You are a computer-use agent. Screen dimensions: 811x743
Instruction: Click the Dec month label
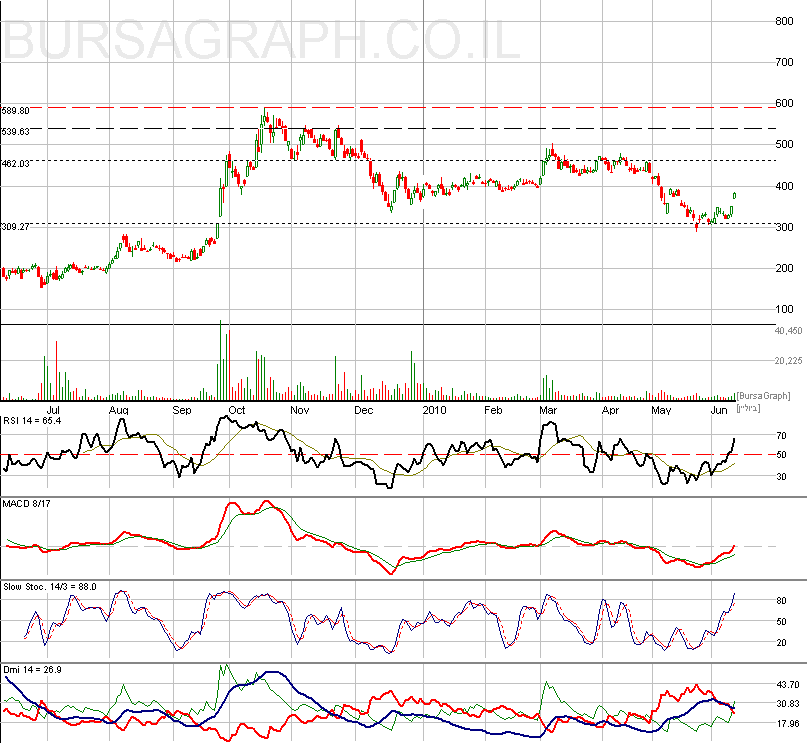tap(364, 411)
